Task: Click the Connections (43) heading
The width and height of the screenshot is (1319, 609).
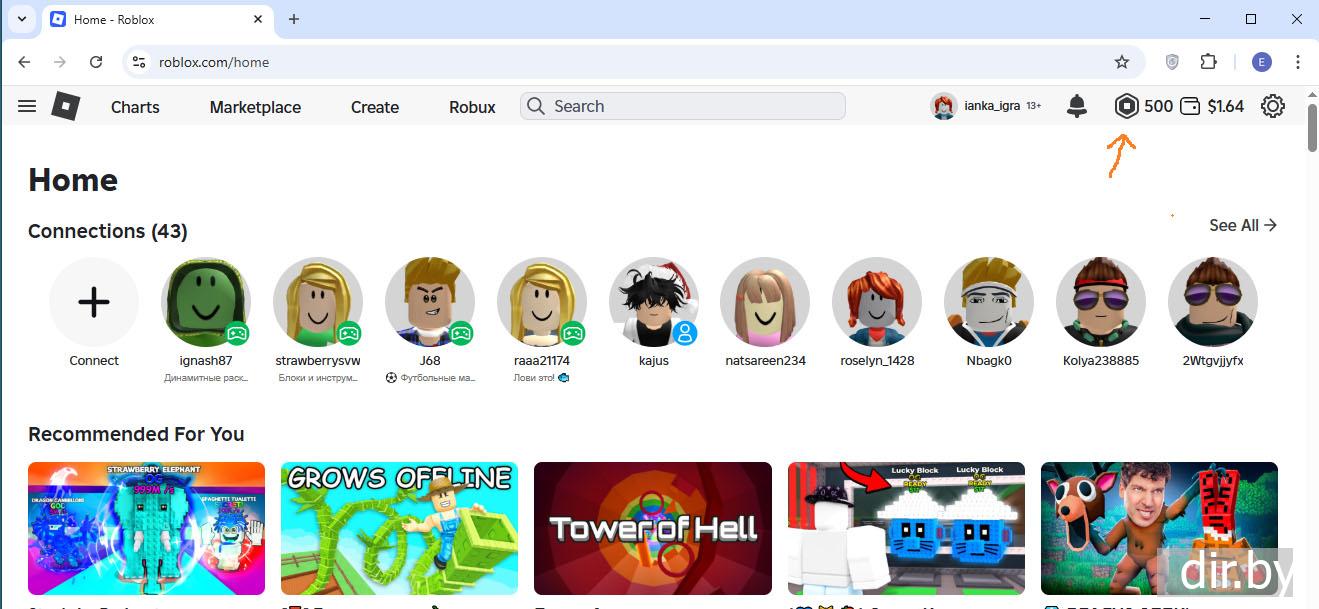Action: point(108,231)
